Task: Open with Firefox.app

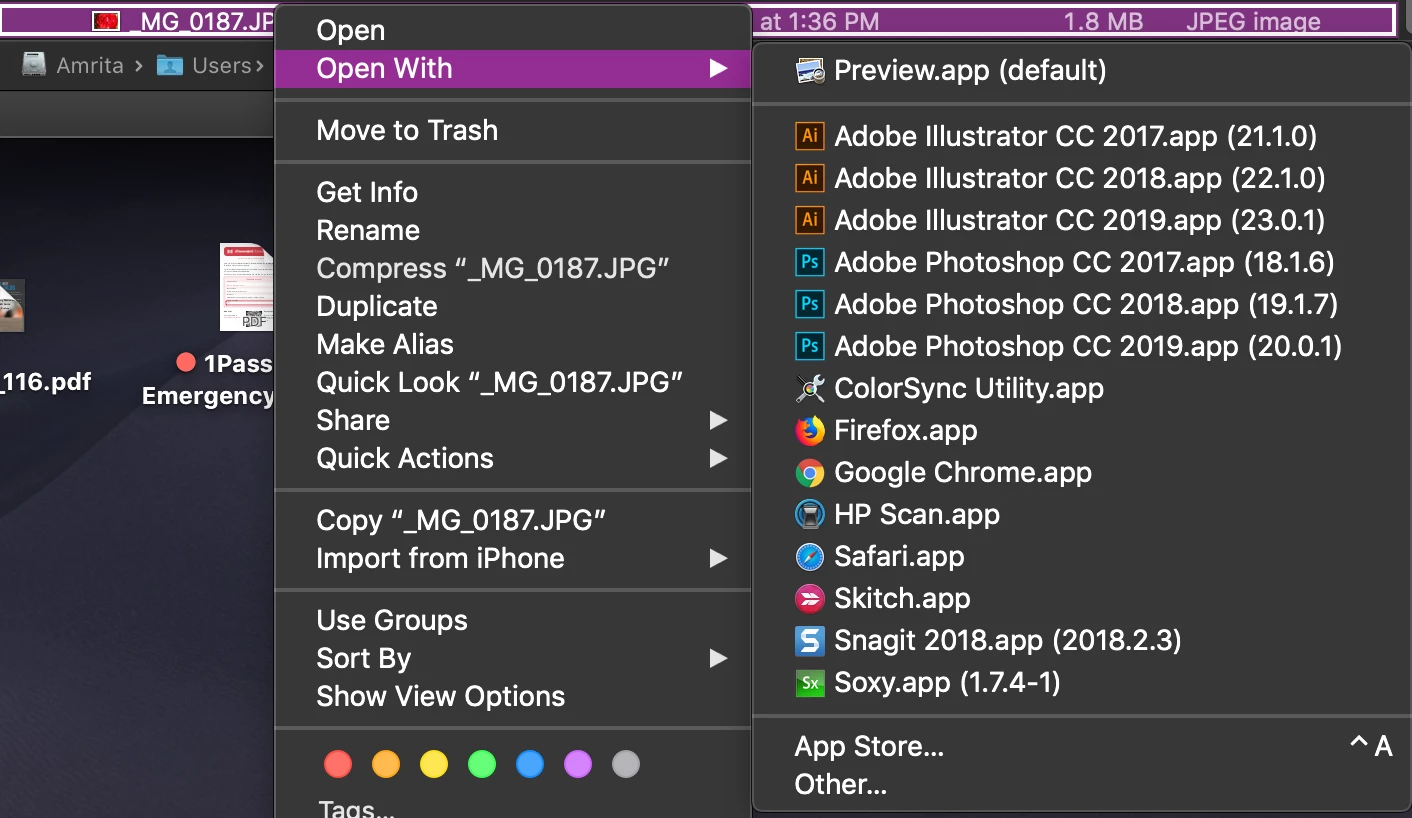Action: pos(1083,430)
